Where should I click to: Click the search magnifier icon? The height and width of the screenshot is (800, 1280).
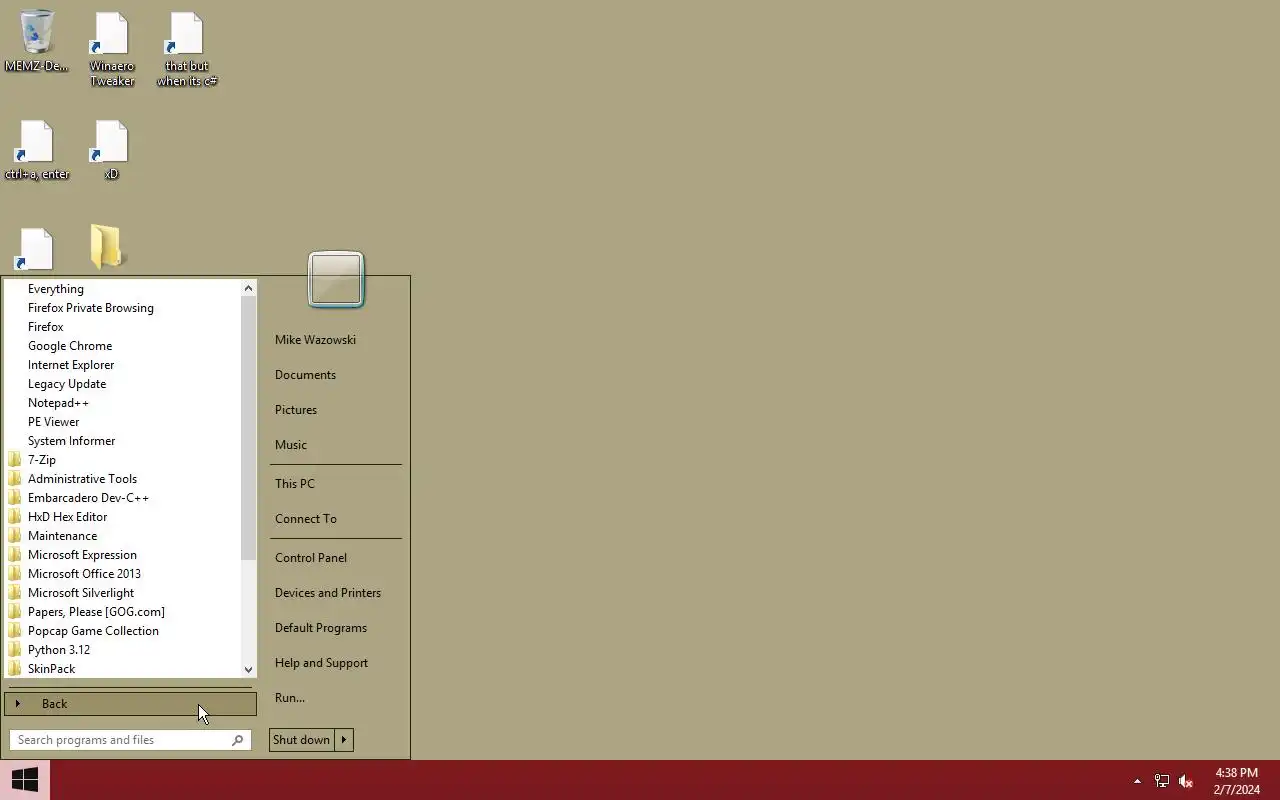[x=237, y=740]
